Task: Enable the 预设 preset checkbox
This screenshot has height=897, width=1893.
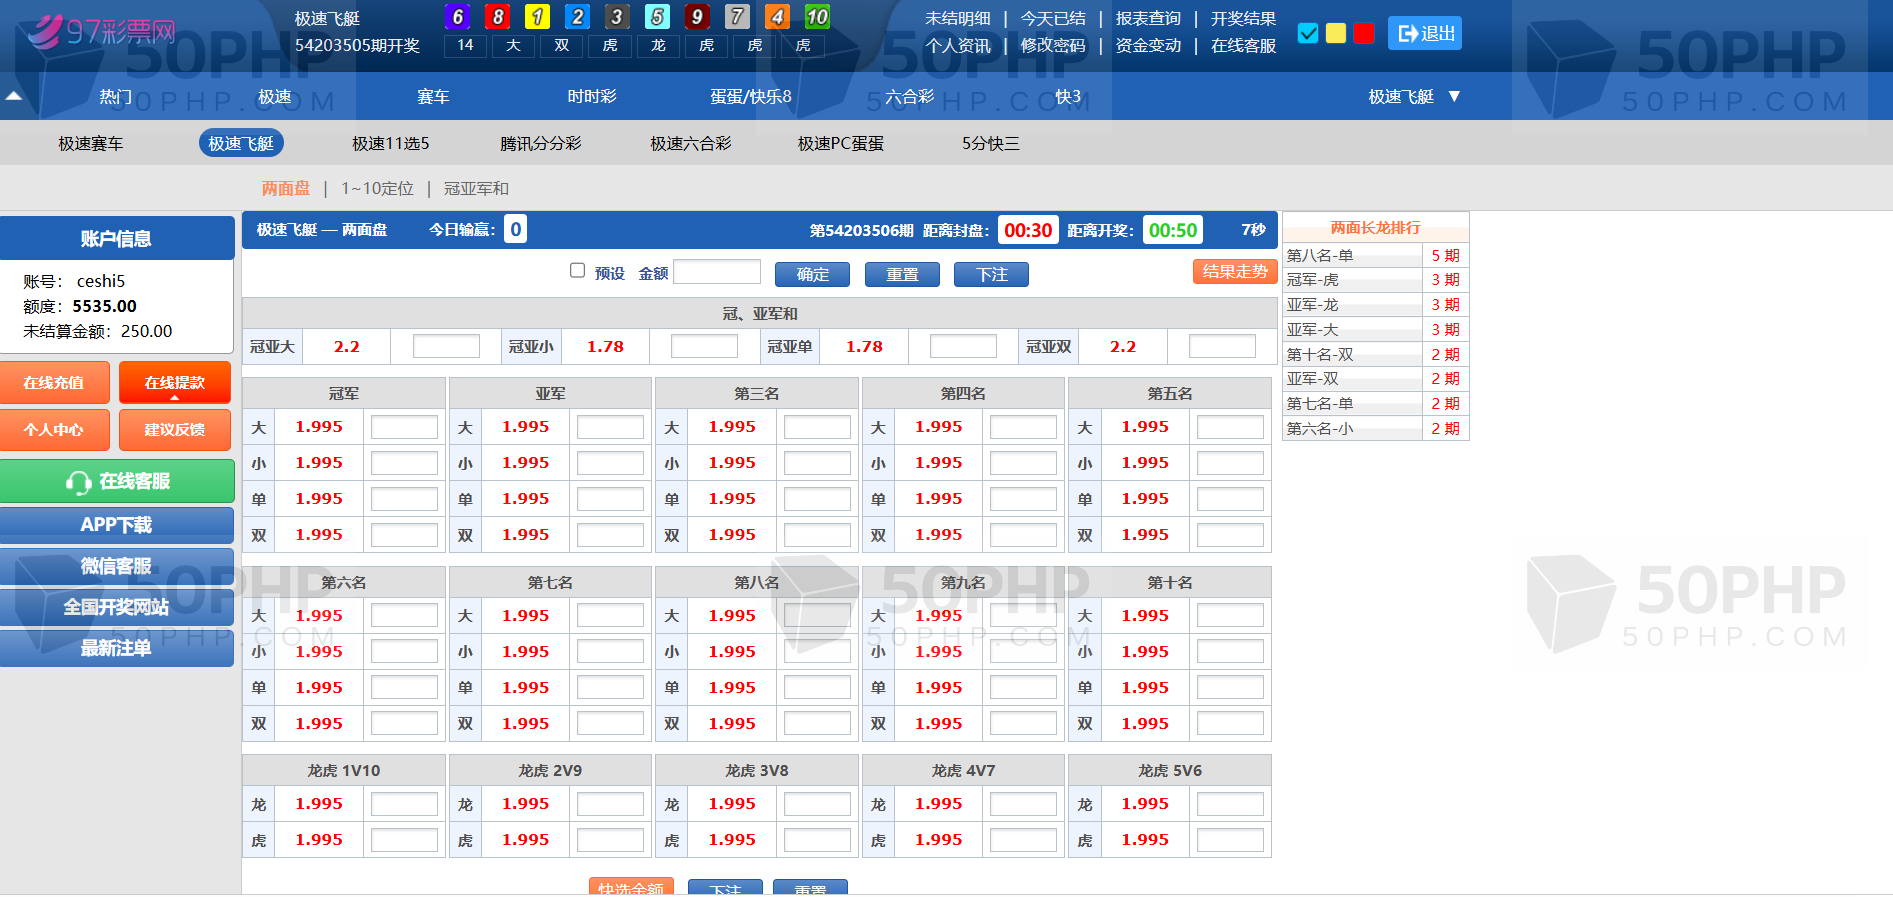Action: point(577,271)
